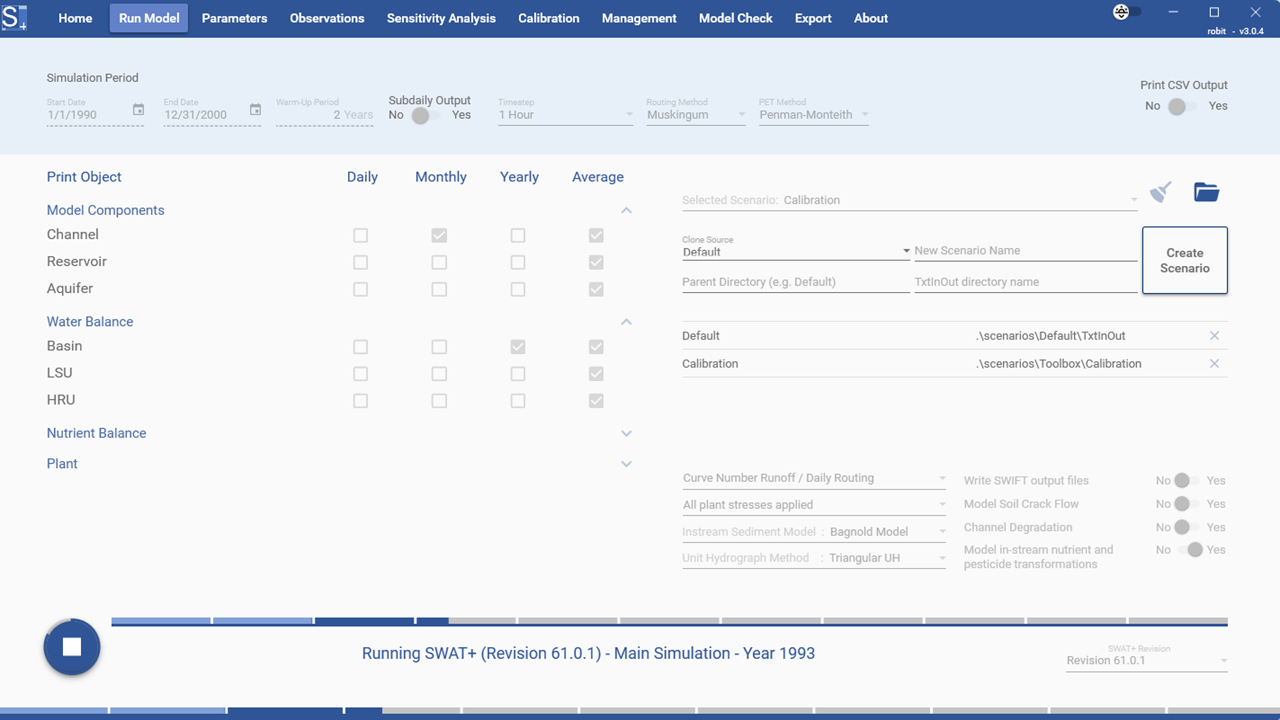Screen dimensions: 1280x720
Task: Collapse the Model Components section
Action: tap(626, 211)
